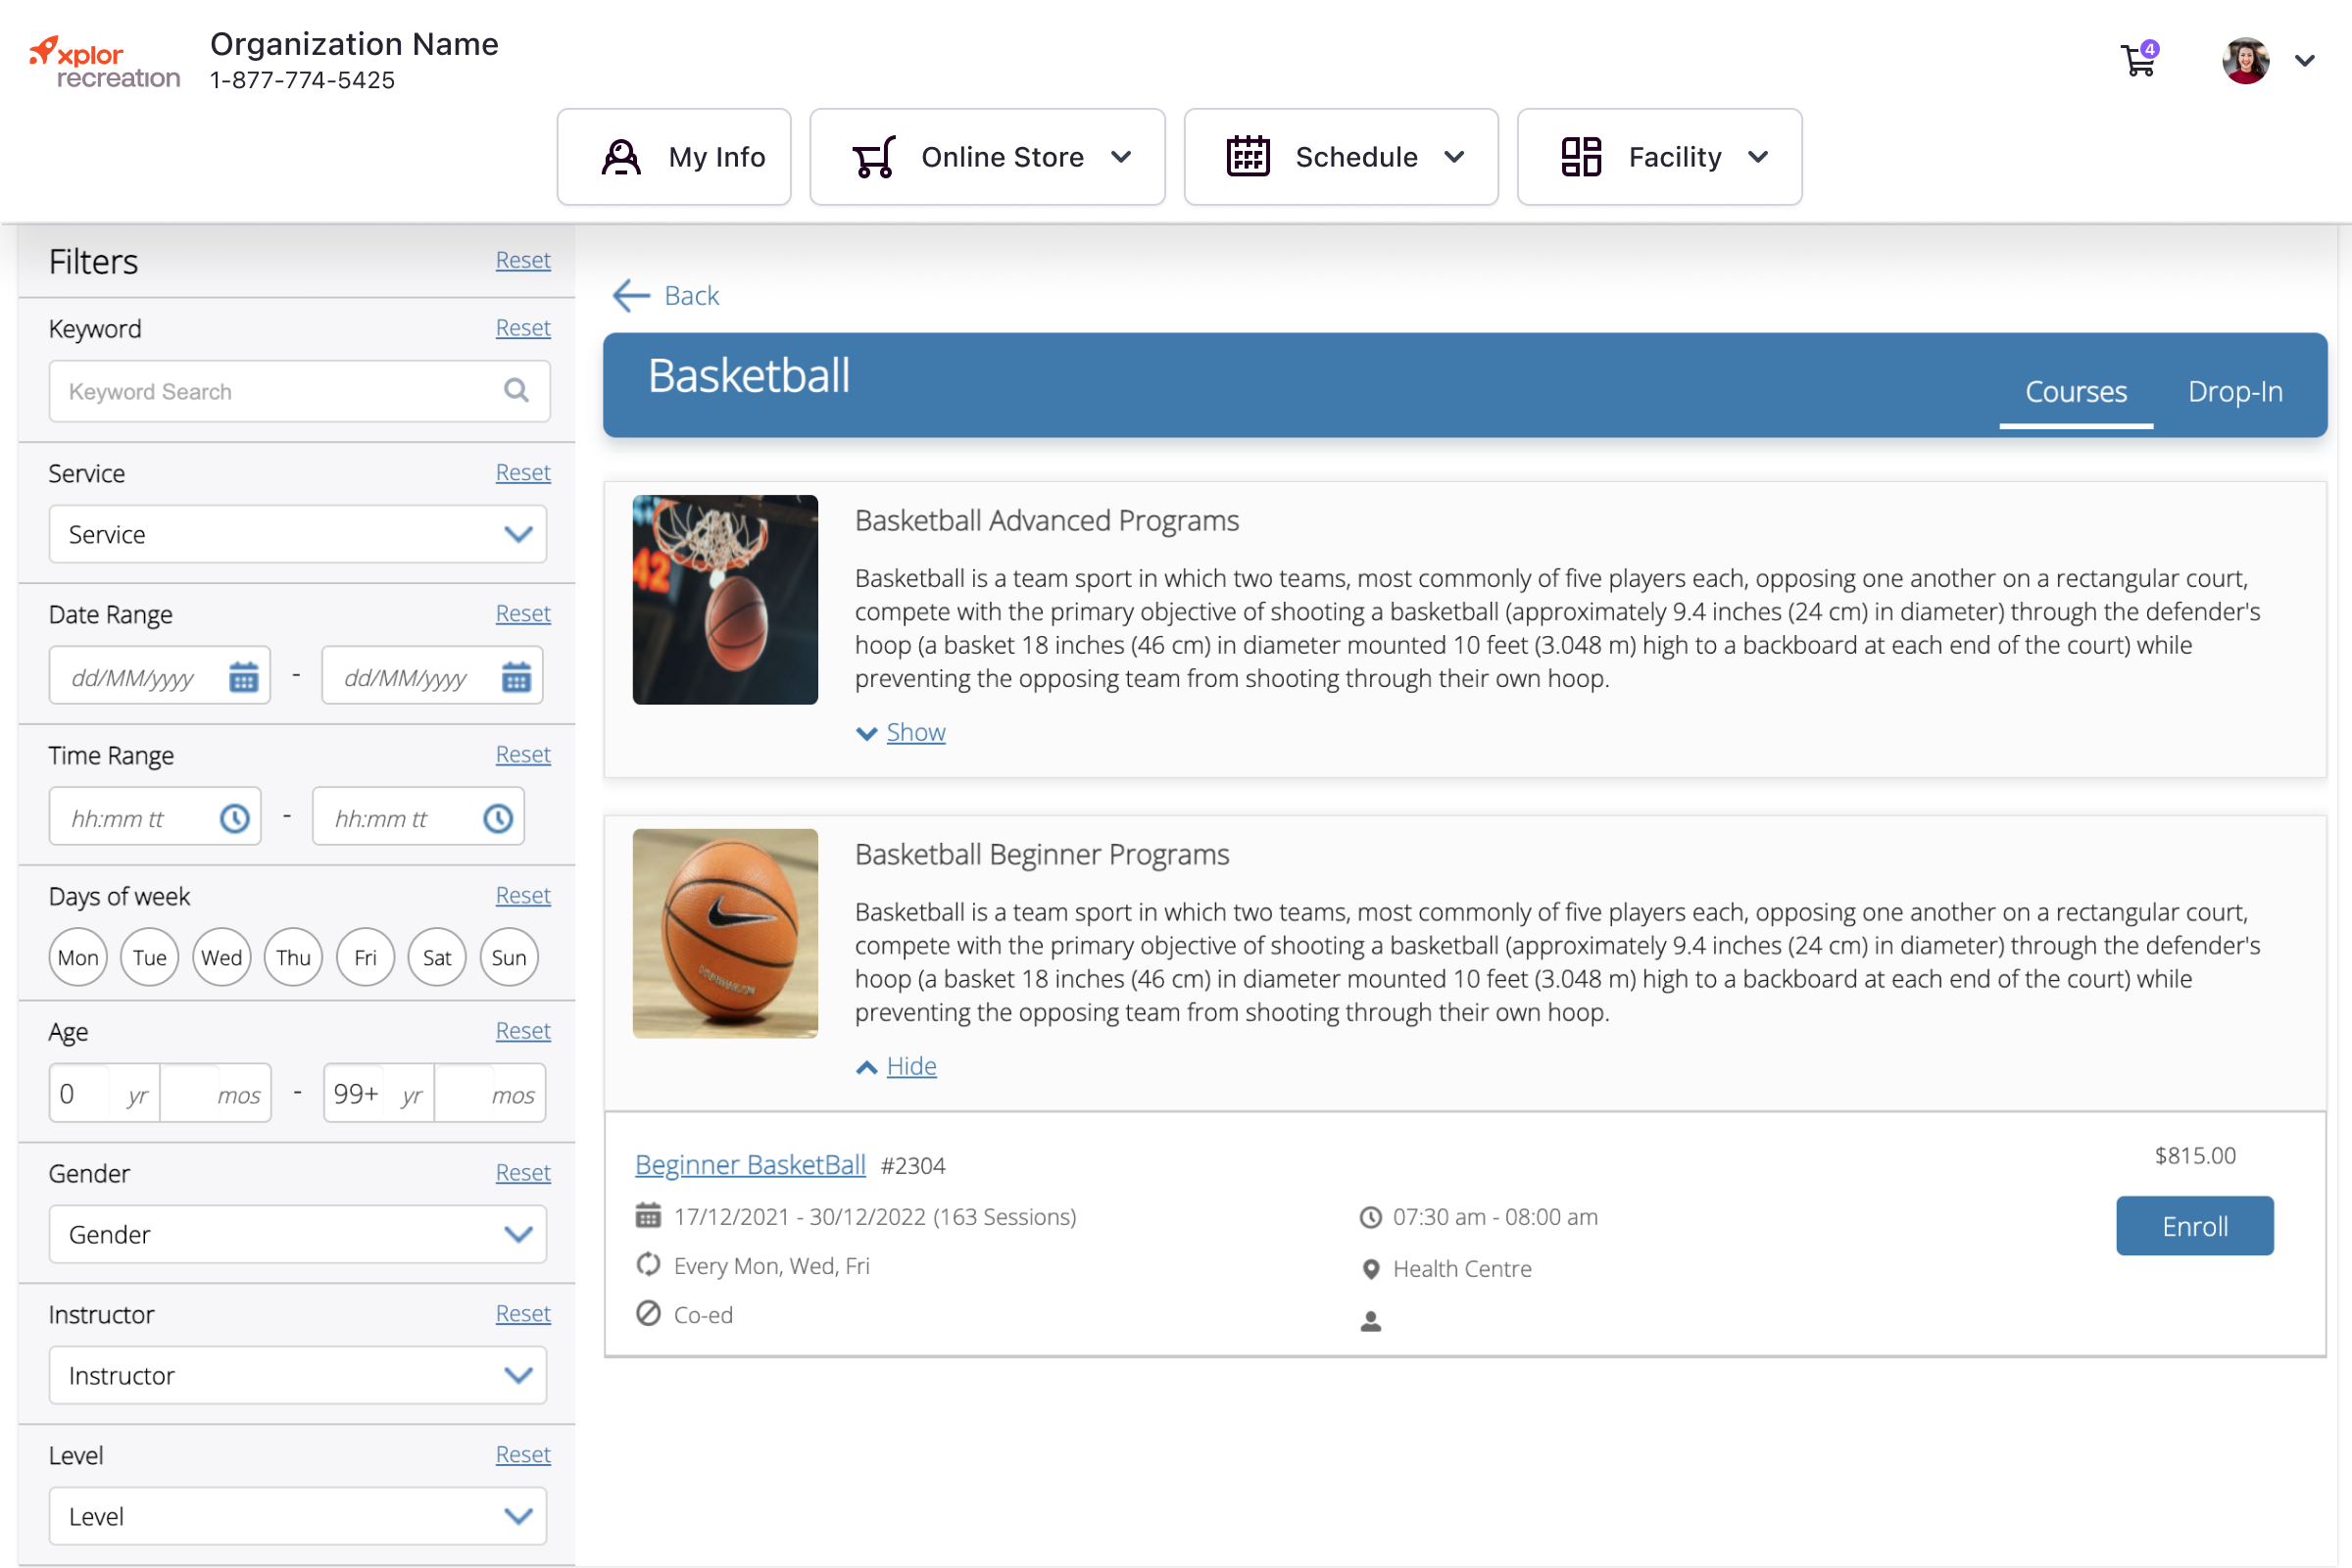This screenshot has width=2352, height=1568.
Task: Open the Beginner BasketBall course link
Action: (750, 1164)
